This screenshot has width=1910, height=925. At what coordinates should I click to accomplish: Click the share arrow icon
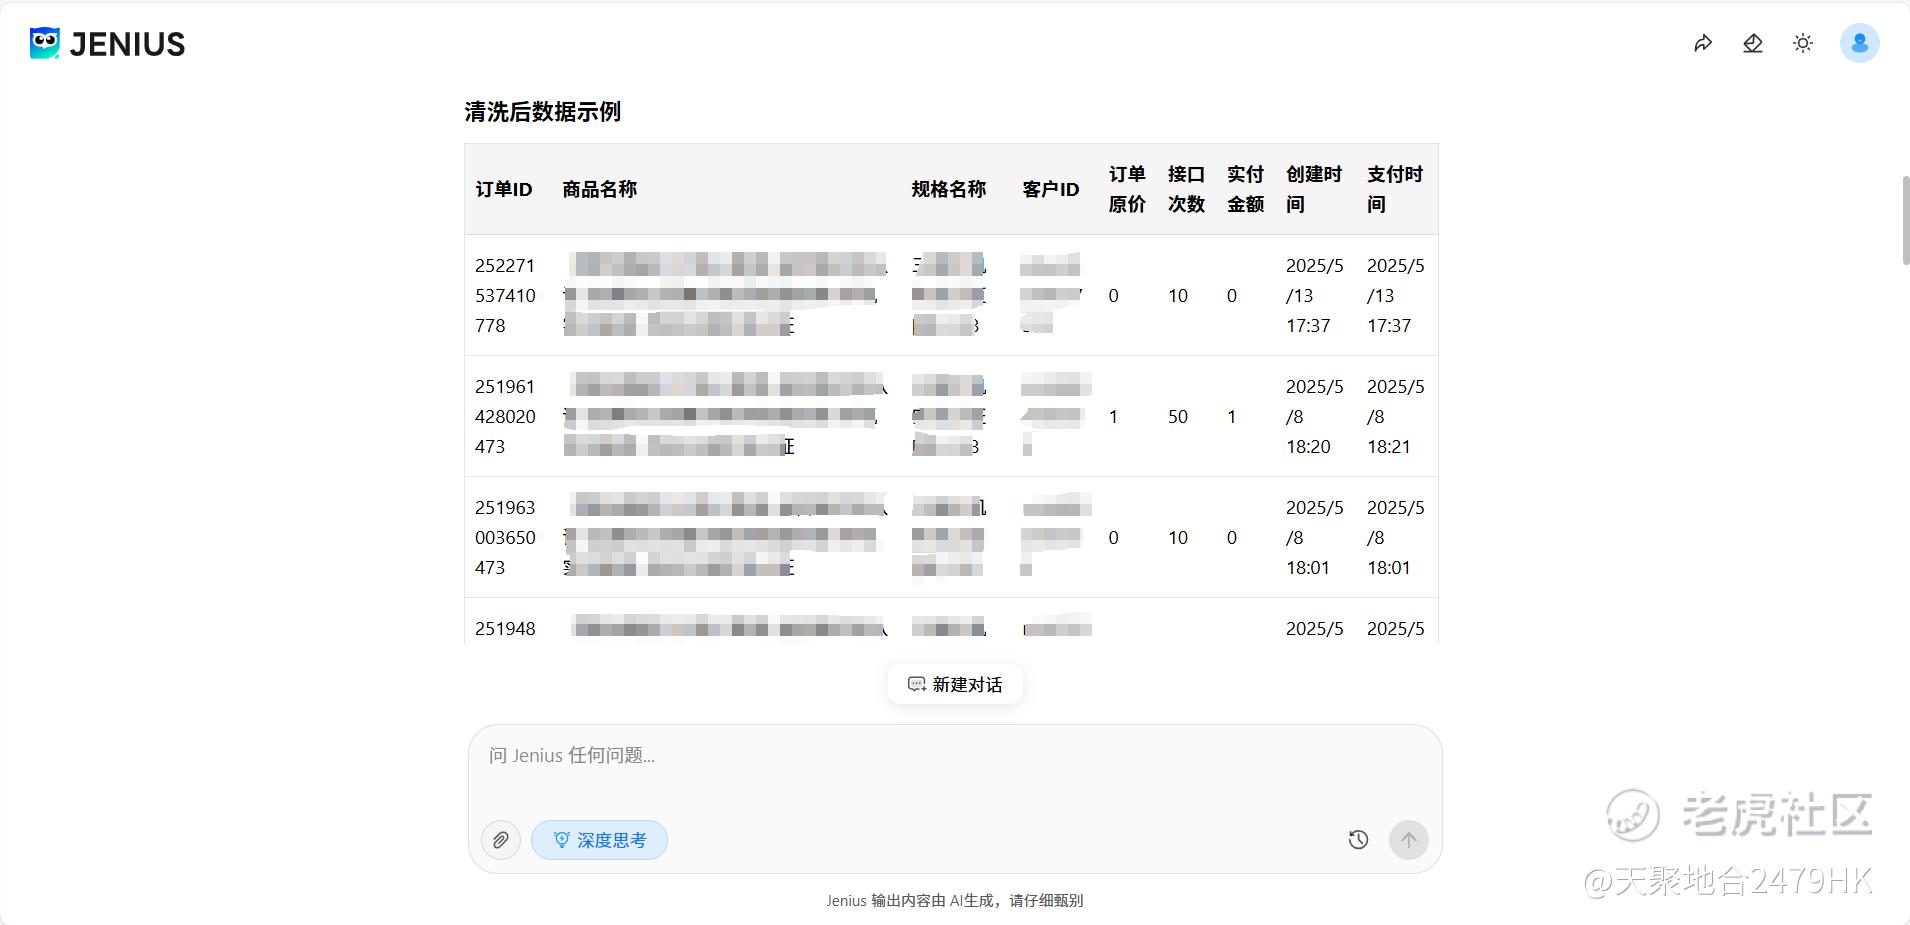(1703, 43)
